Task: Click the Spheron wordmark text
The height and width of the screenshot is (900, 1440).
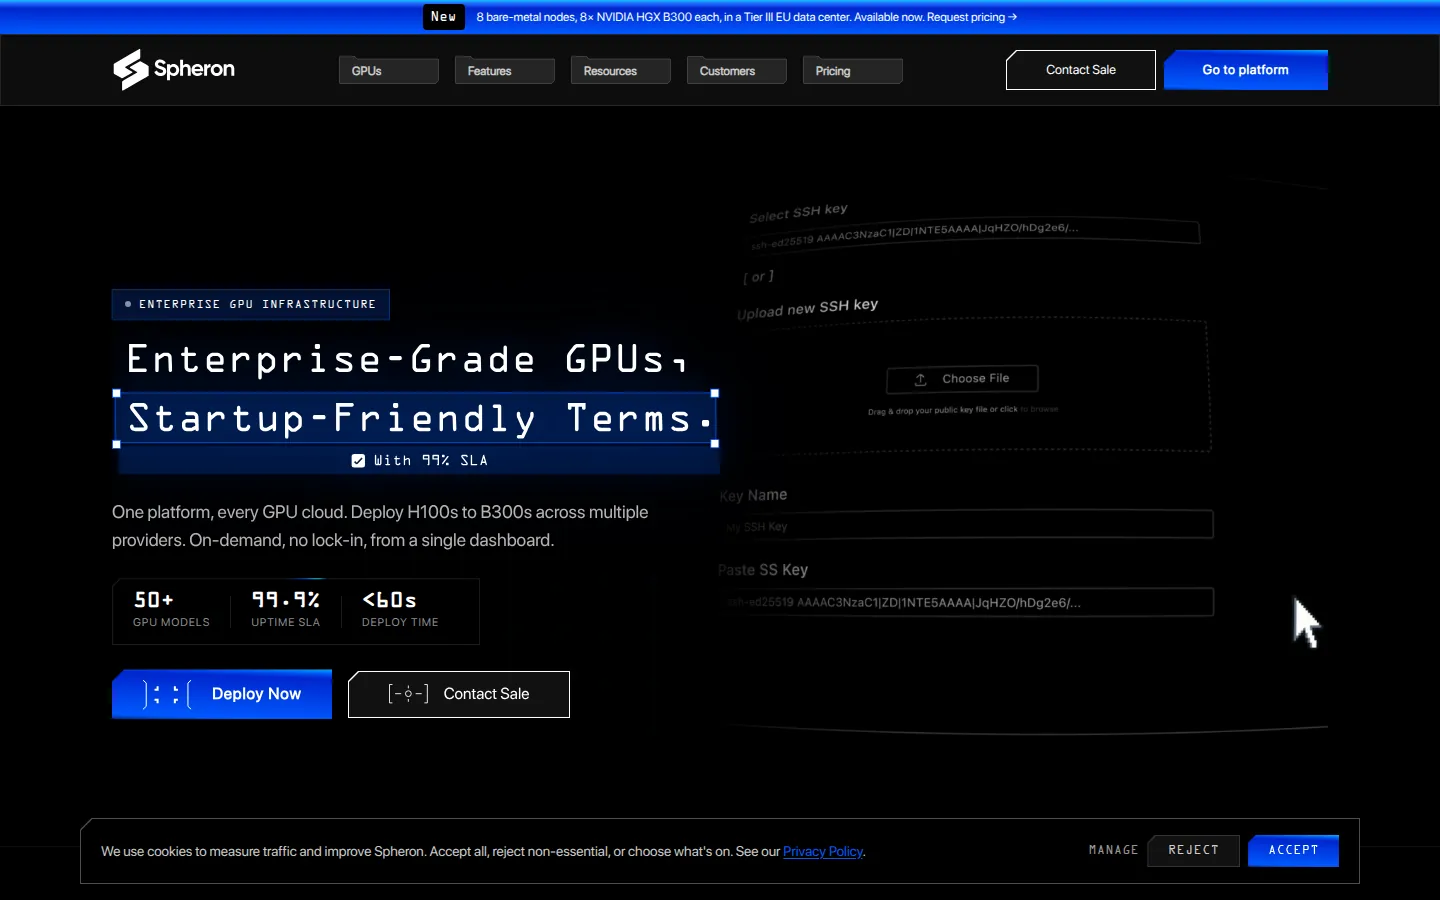Action: pyautogui.click(x=194, y=69)
